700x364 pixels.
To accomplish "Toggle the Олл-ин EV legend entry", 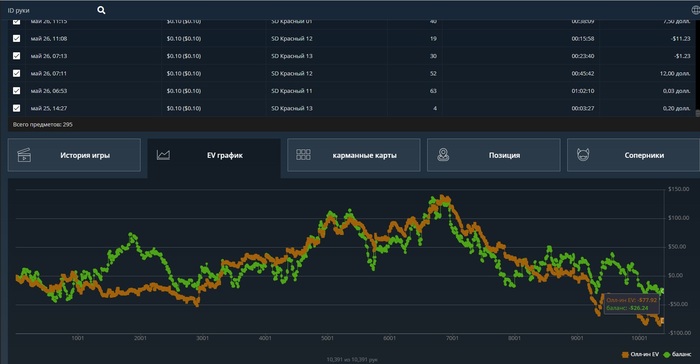I will [x=640, y=354].
